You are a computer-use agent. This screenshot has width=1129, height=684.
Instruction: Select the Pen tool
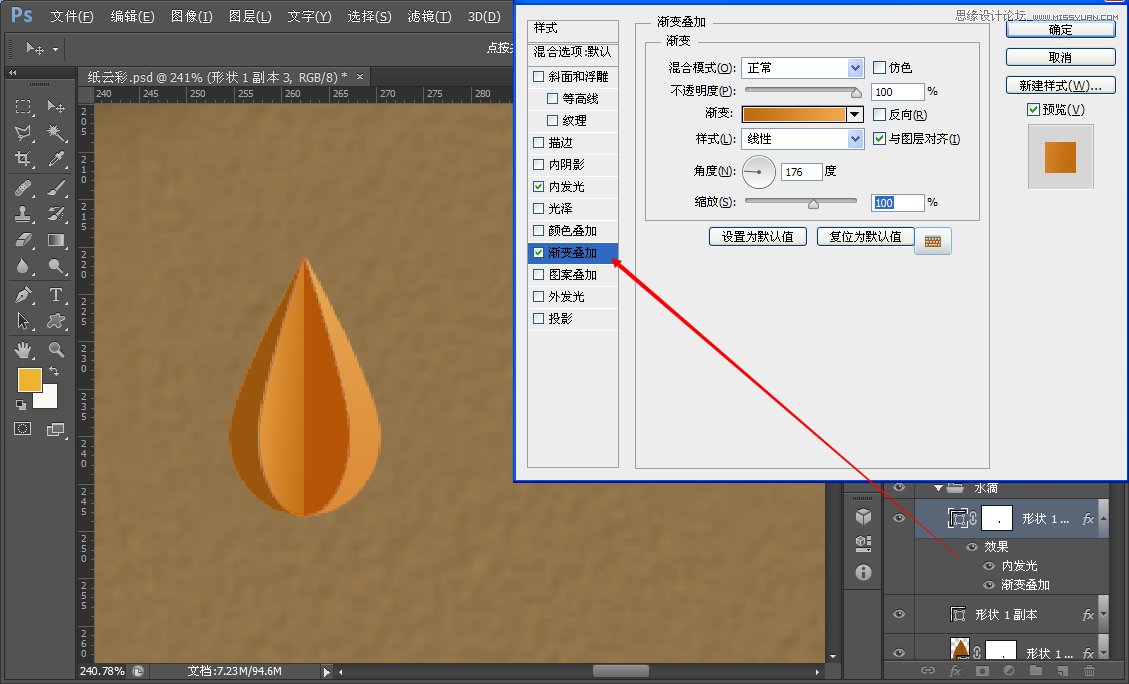(23, 294)
